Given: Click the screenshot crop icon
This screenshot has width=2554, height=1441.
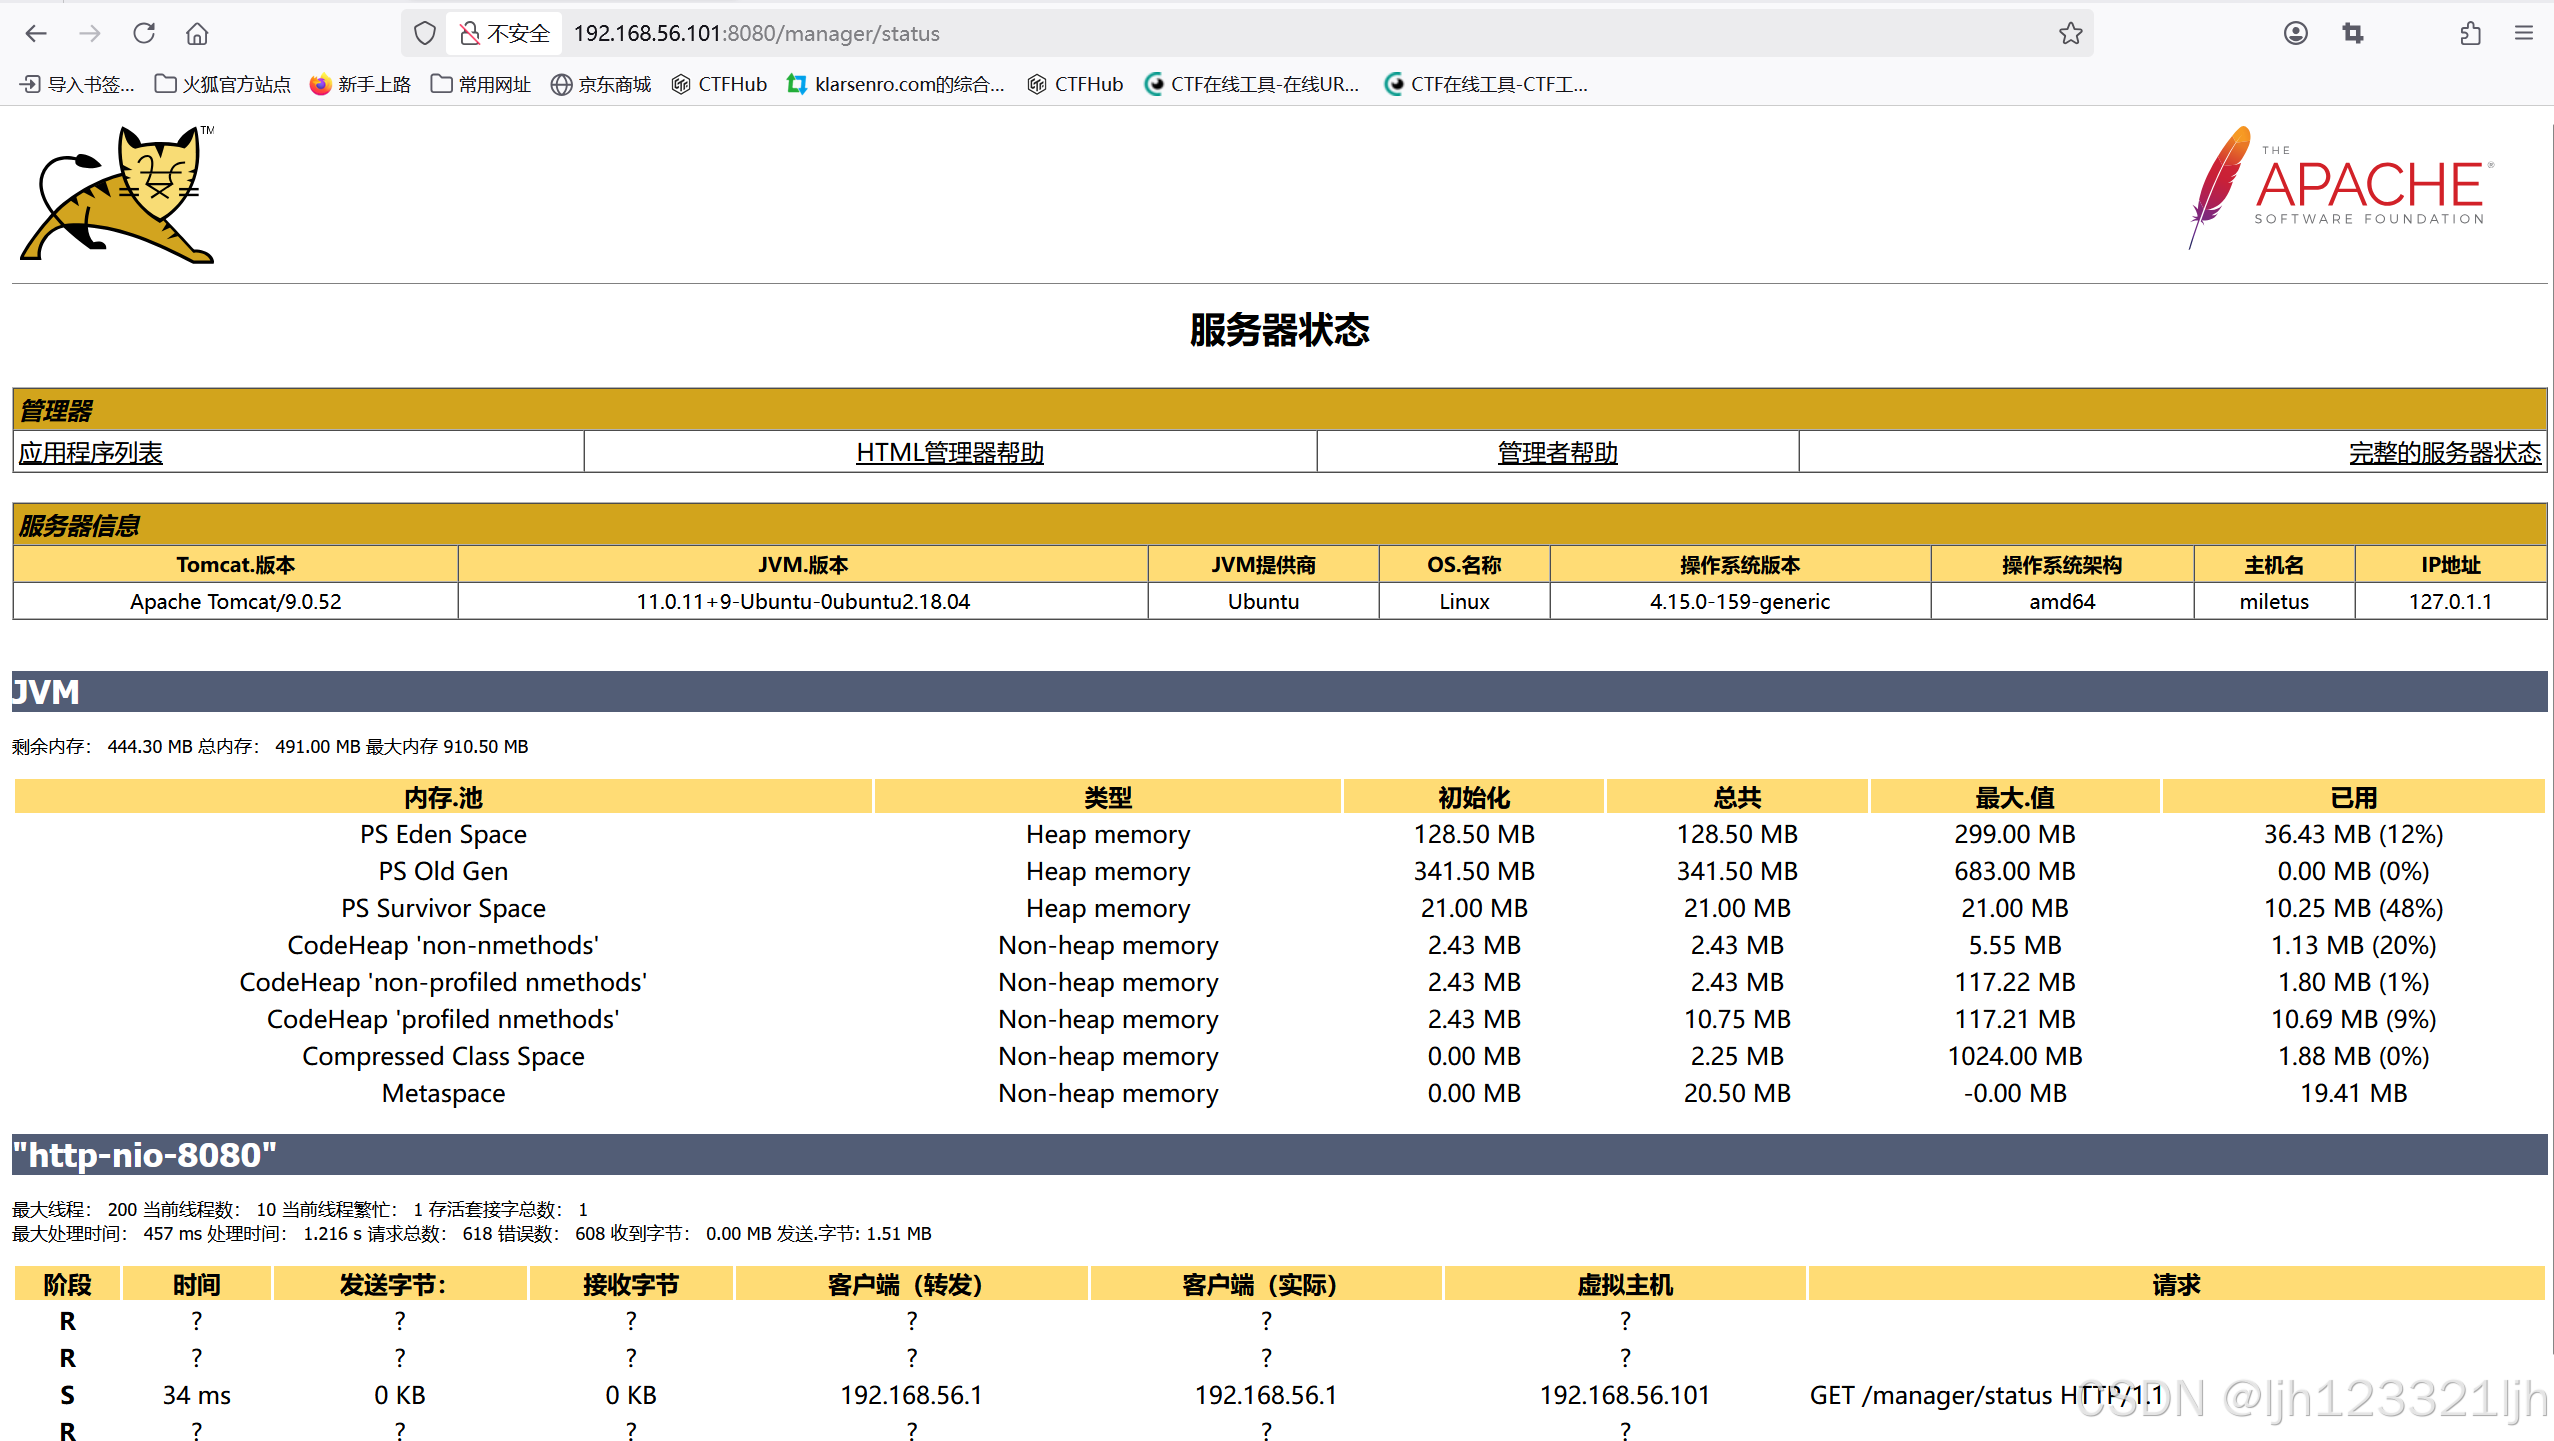Looking at the screenshot, I should pyautogui.click(x=2352, y=33).
